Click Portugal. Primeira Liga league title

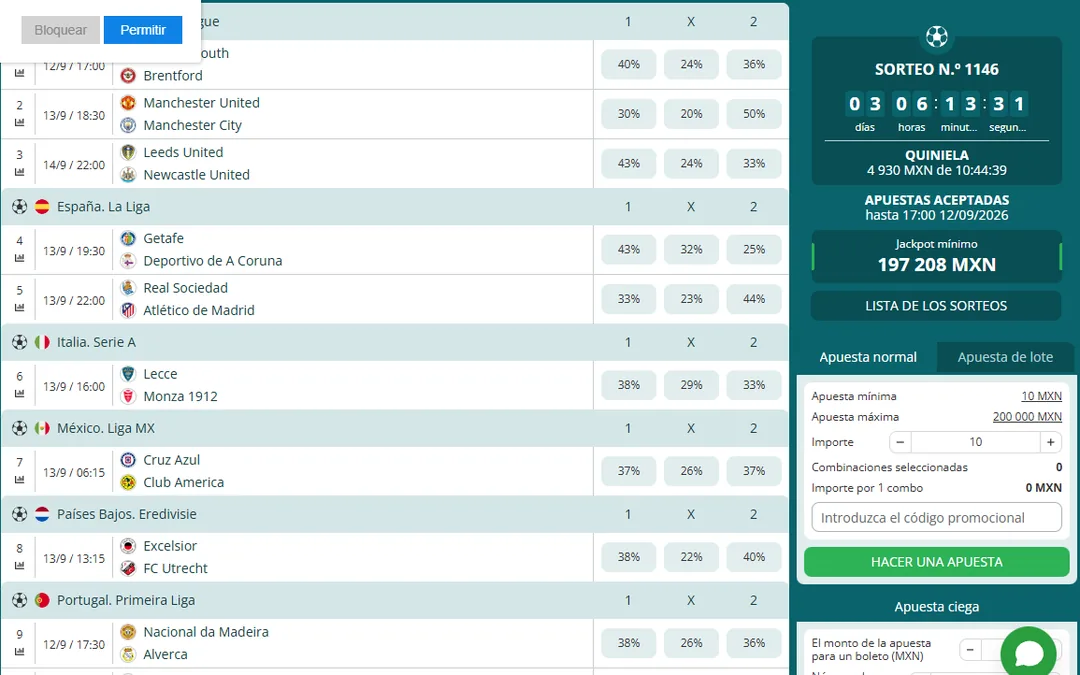point(126,601)
